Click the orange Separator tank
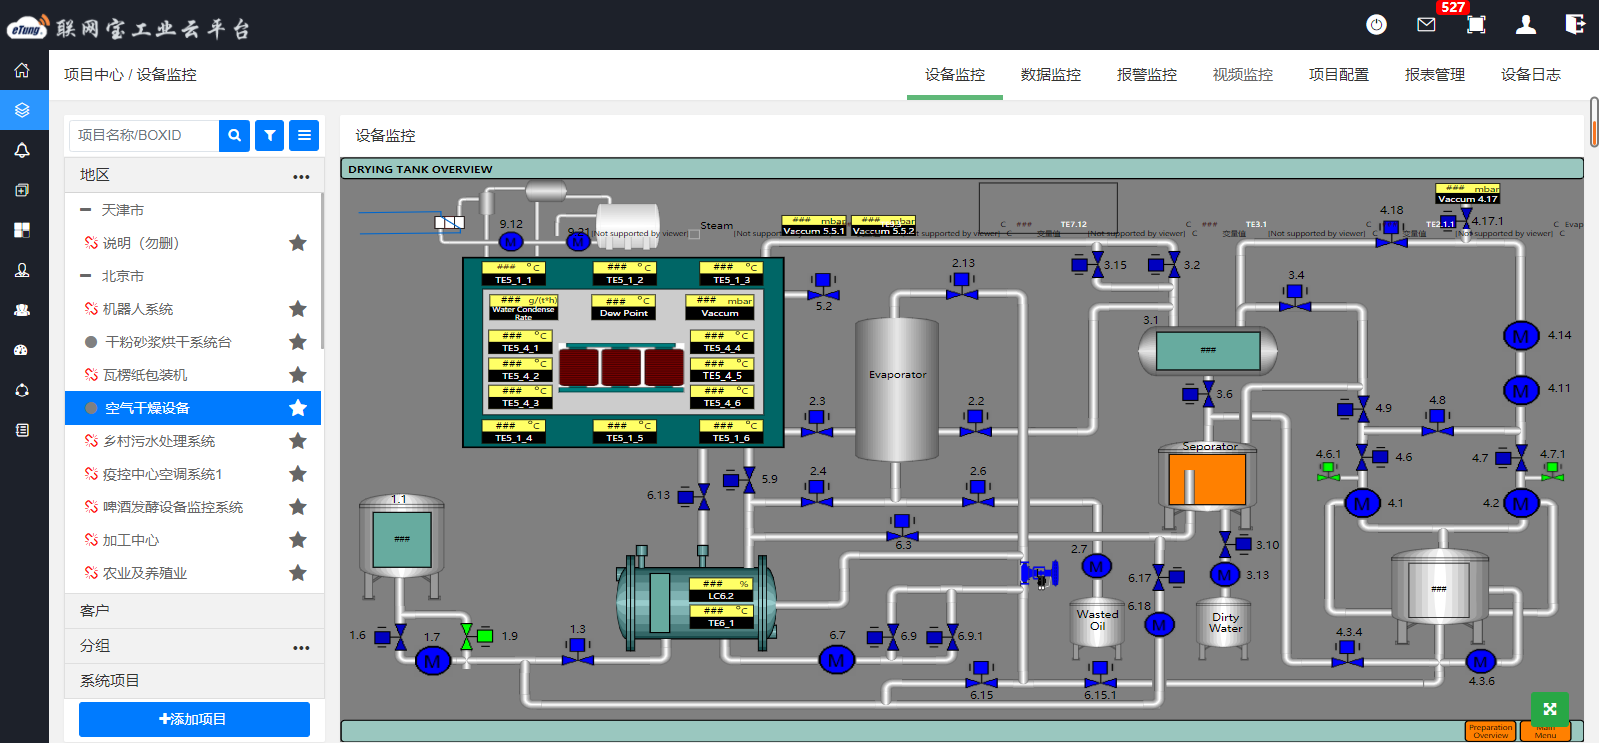This screenshot has height=743, width=1599. (x=1207, y=480)
